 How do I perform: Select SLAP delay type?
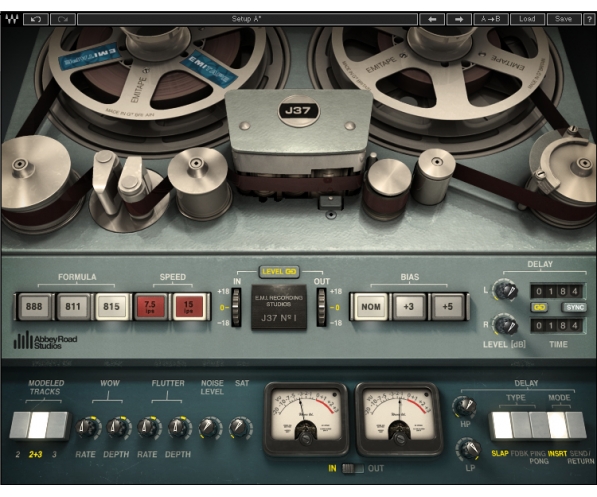tap(502, 425)
